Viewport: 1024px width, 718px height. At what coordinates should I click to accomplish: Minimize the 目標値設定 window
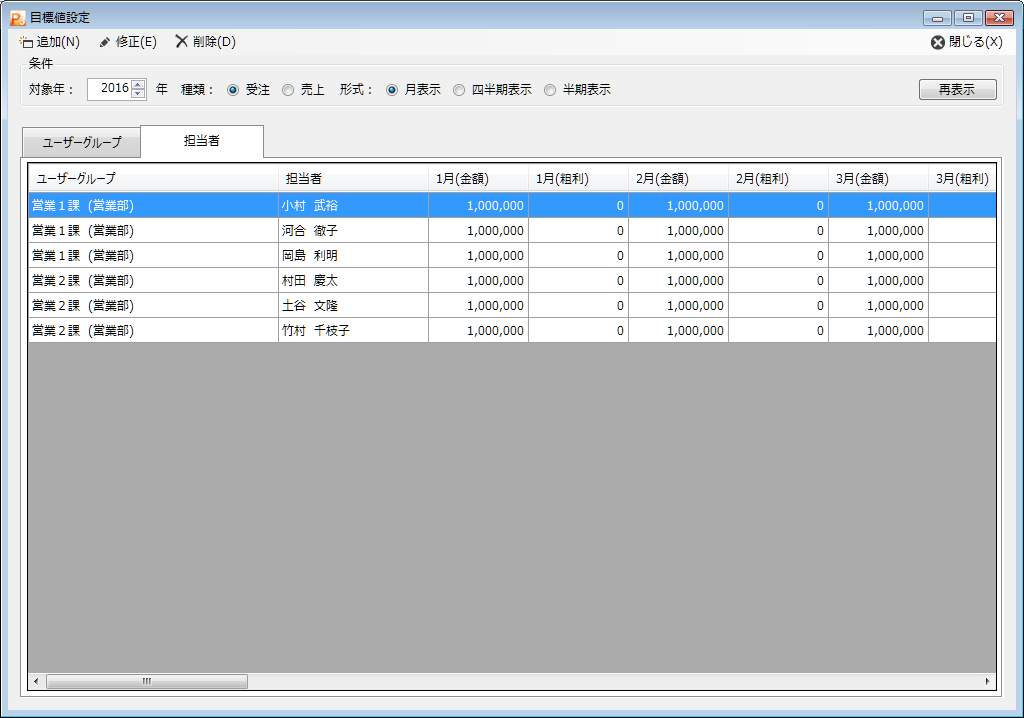pos(937,18)
